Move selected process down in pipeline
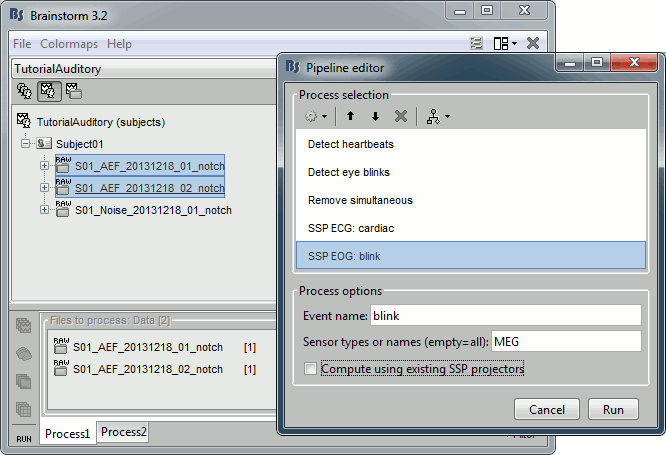 click(x=375, y=116)
